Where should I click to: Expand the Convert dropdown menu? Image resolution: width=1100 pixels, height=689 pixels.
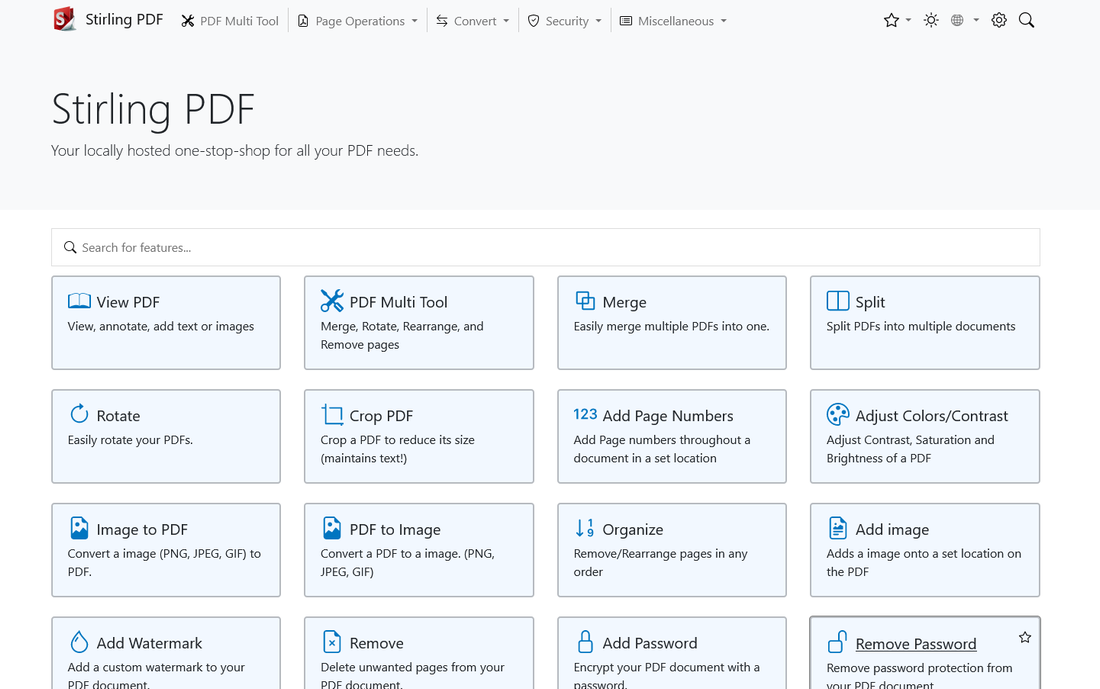point(472,21)
